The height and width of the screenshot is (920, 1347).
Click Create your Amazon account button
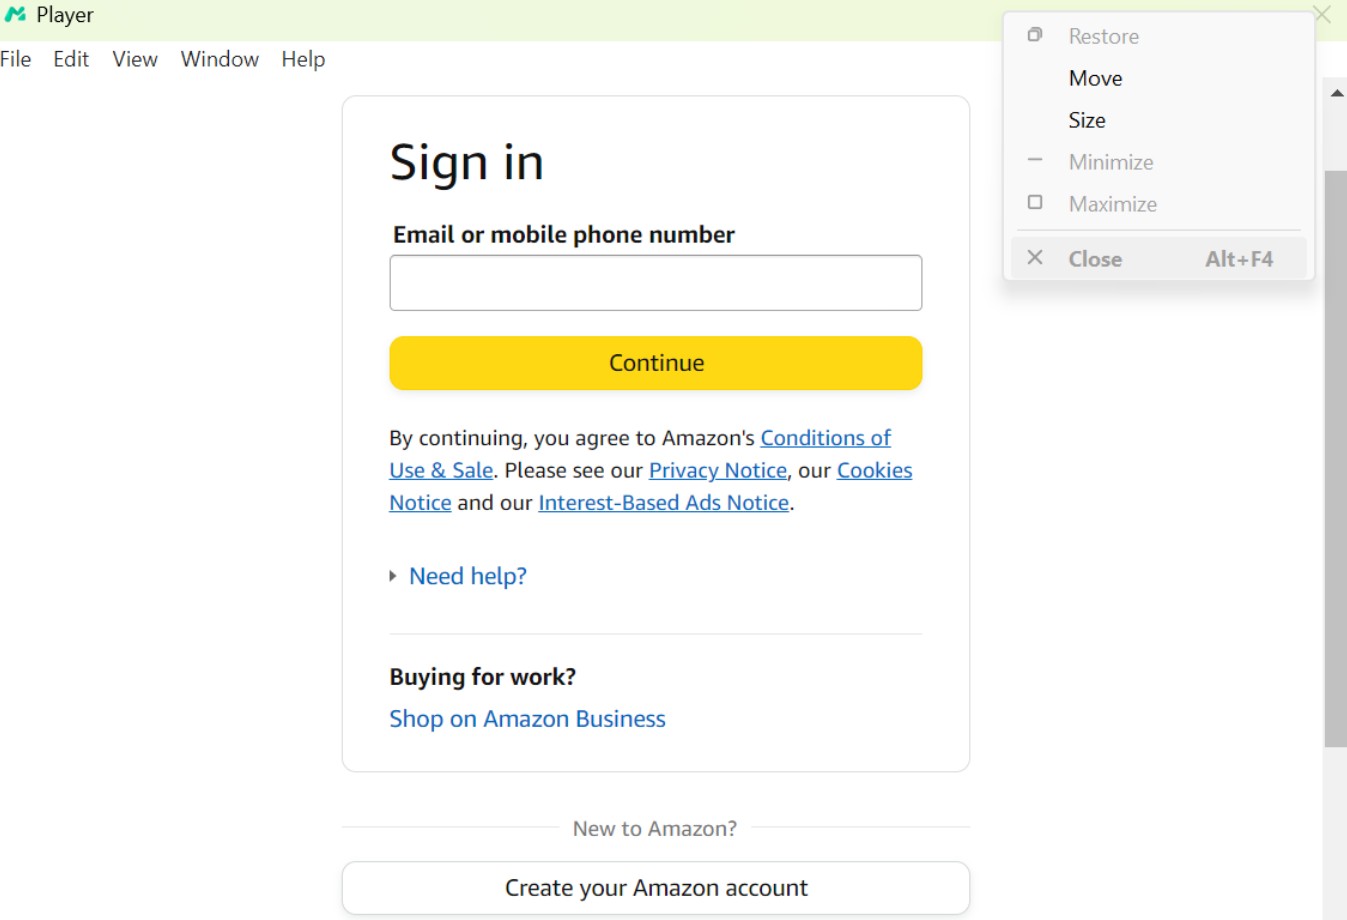pos(656,888)
